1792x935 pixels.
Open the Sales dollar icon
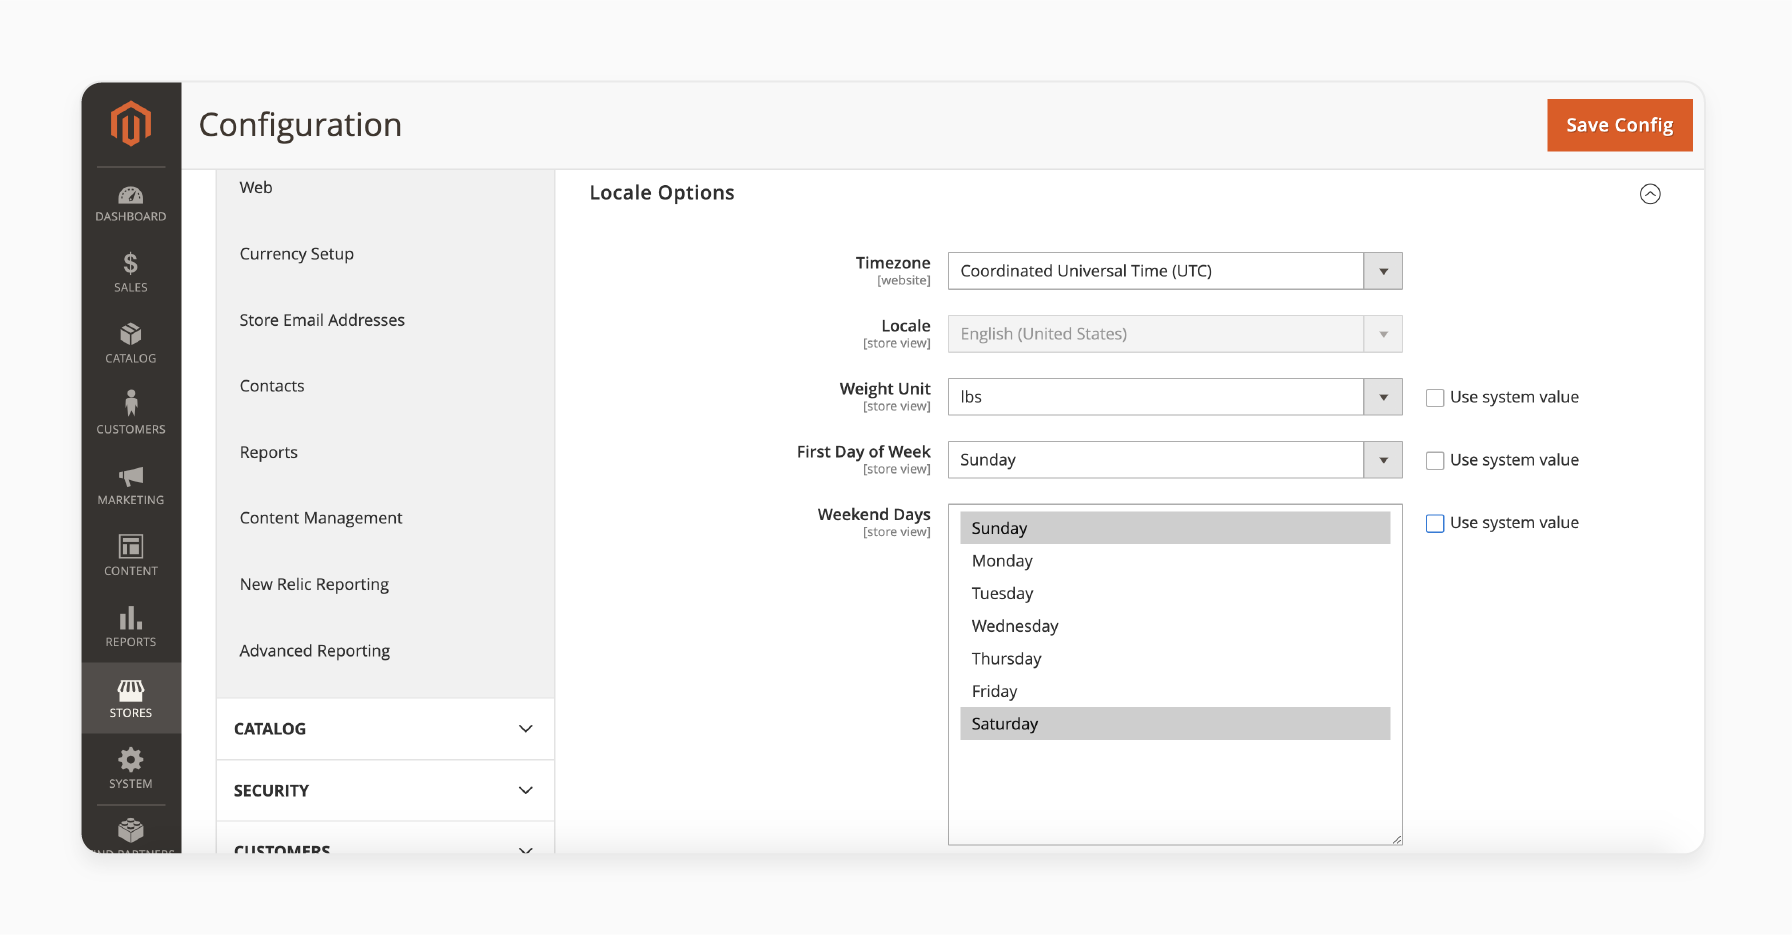131,264
